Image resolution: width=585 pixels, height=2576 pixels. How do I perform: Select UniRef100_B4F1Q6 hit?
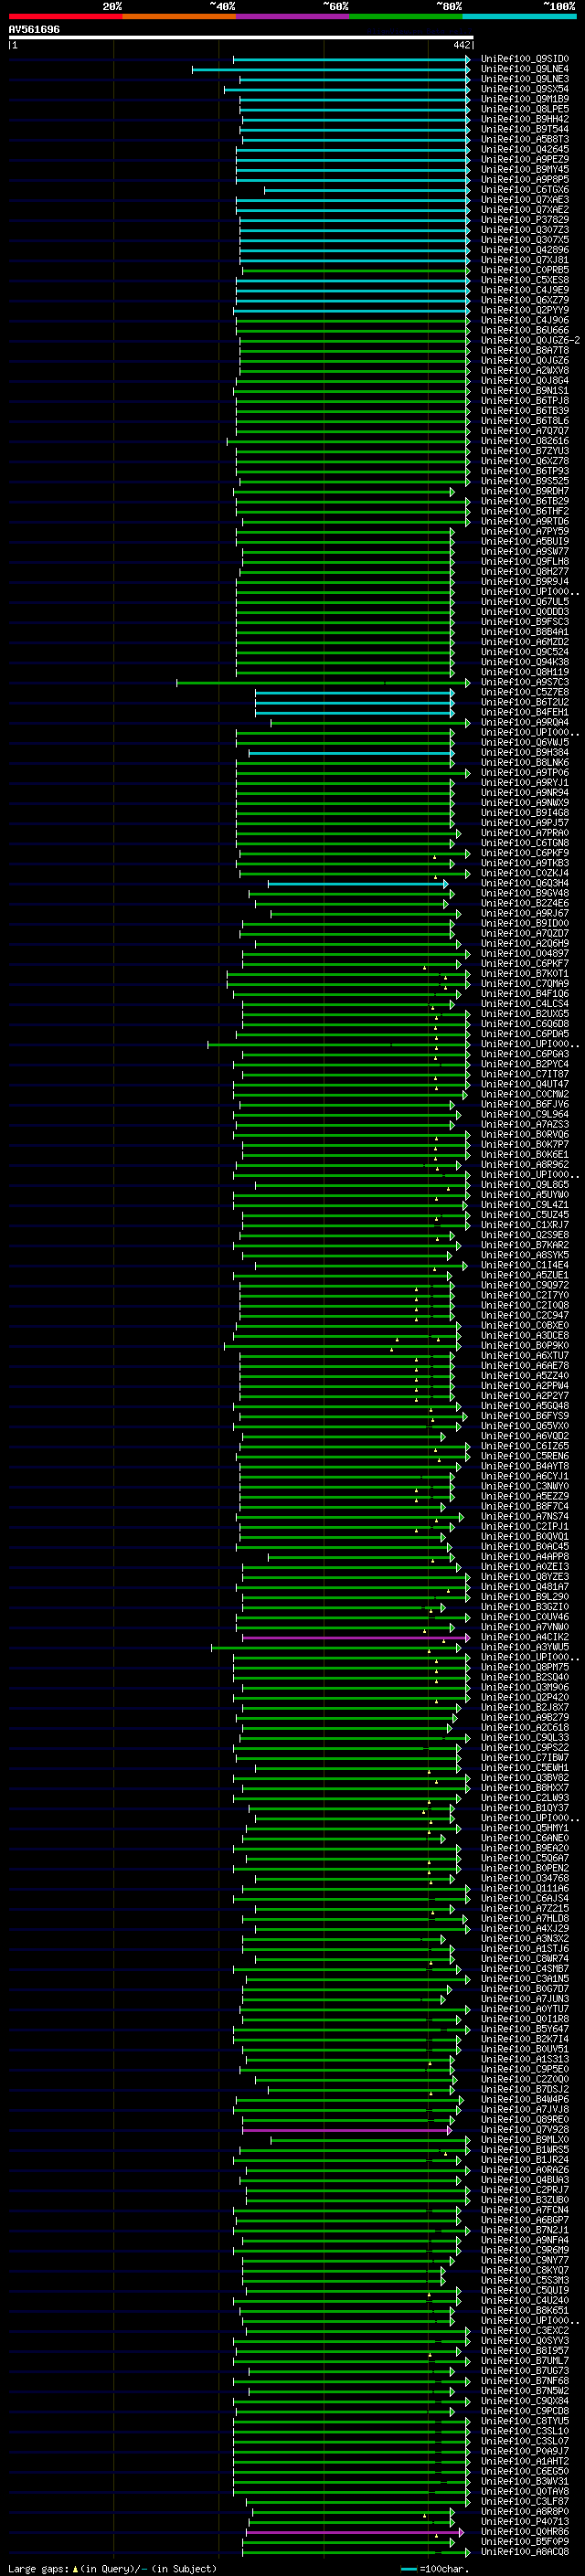(525, 994)
